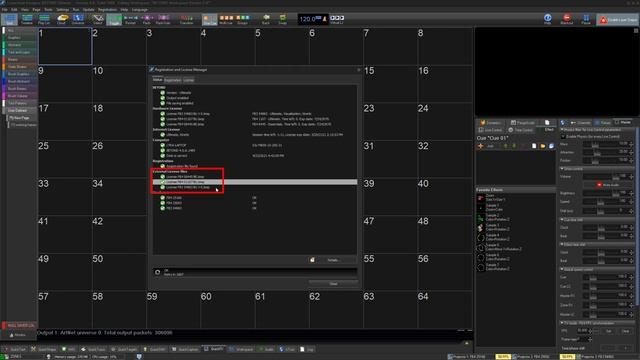Click the Mute audio button
Screen dimensions: 640x360
point(607,185)
